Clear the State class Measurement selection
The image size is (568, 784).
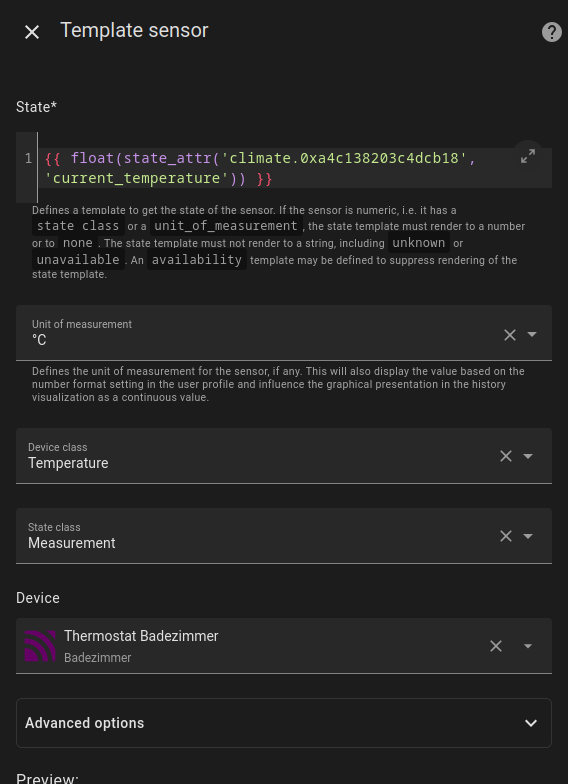506,536
